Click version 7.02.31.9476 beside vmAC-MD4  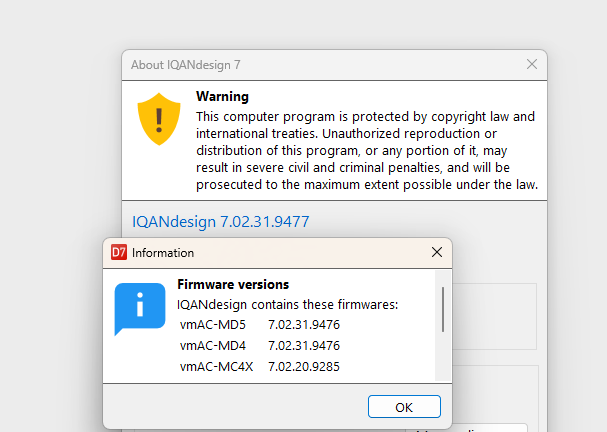(304, 345)
